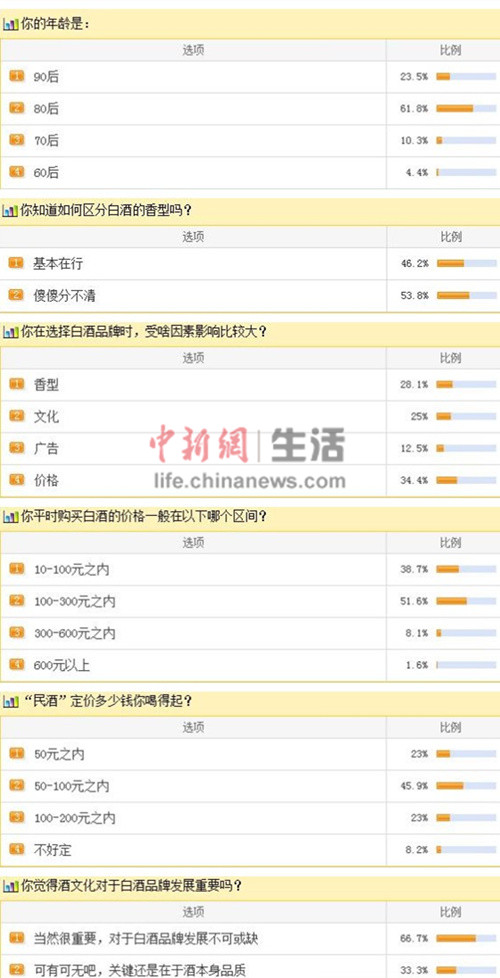This screenshot has height=978, width=500.
Task: Click 比例 column header in price range table
Action: (x=451, y=543)
